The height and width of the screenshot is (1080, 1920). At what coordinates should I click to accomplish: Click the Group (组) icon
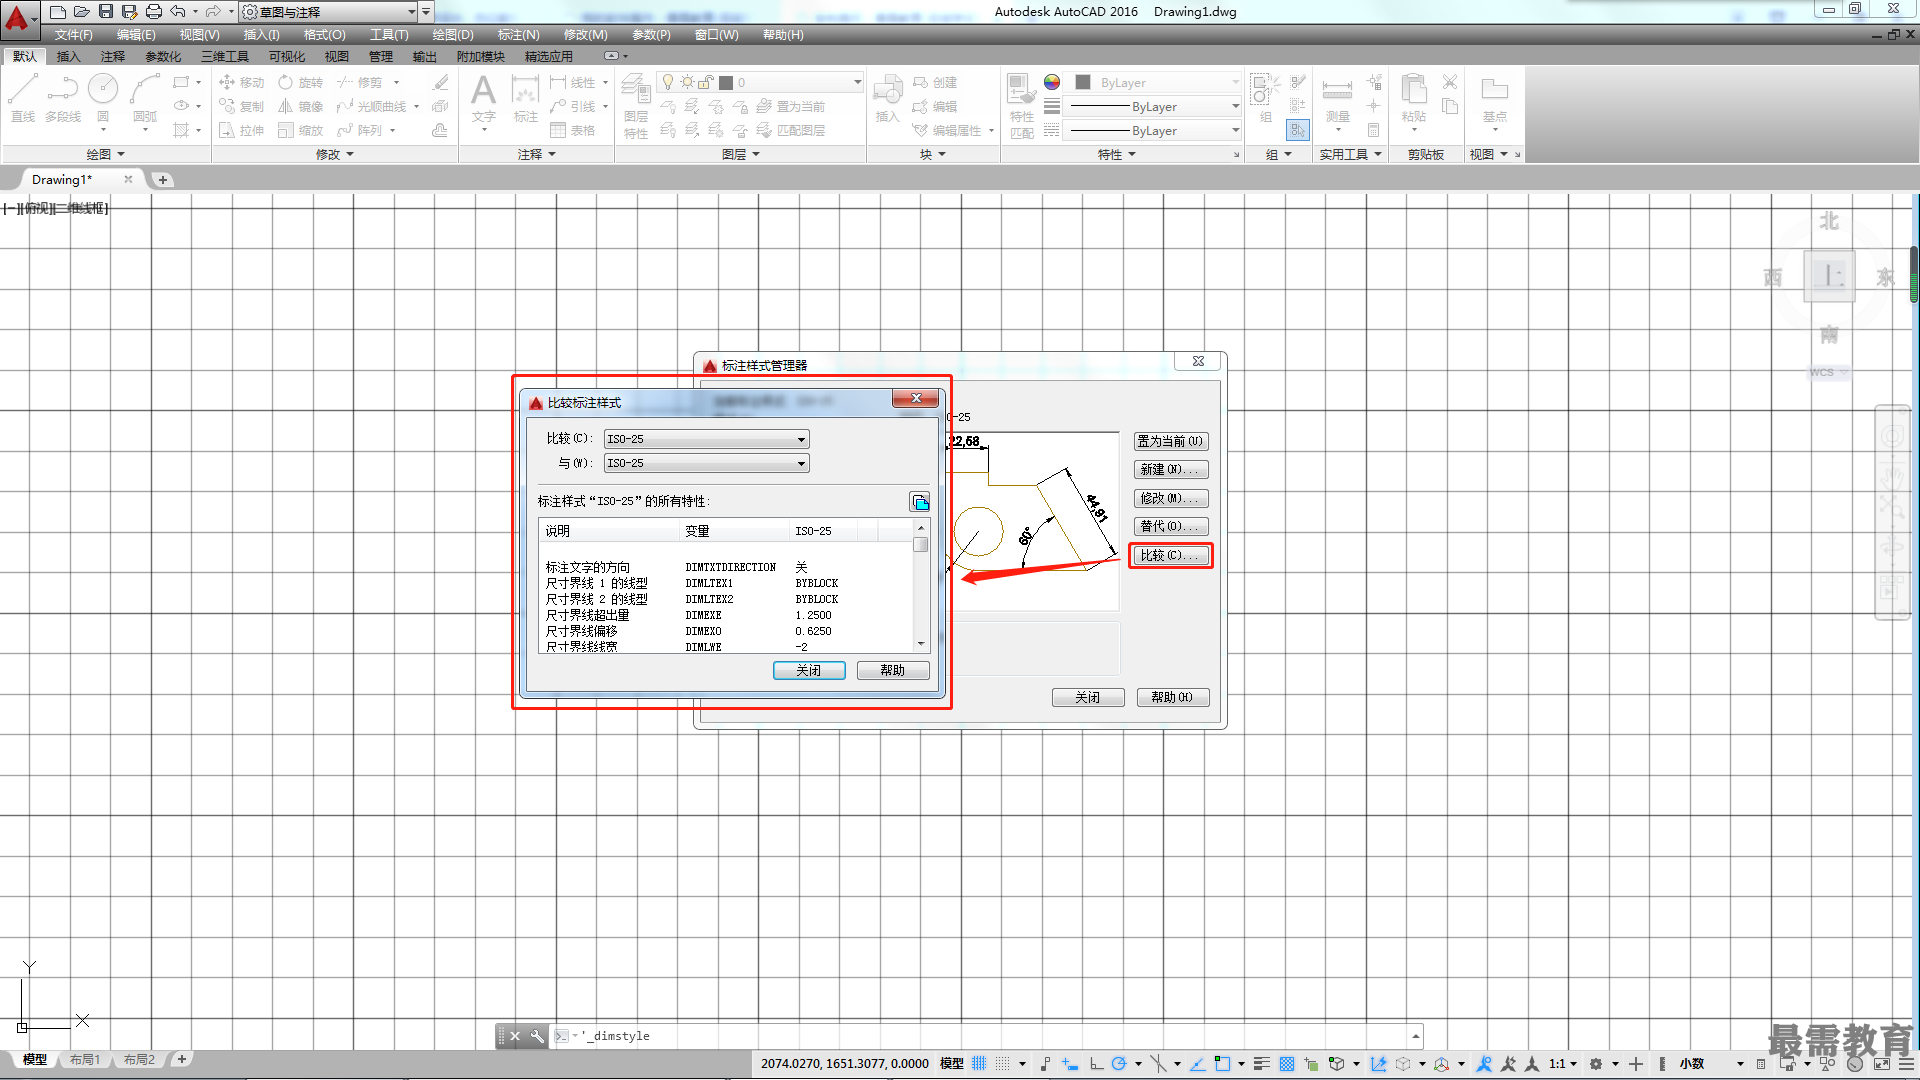pos(1264,98)
